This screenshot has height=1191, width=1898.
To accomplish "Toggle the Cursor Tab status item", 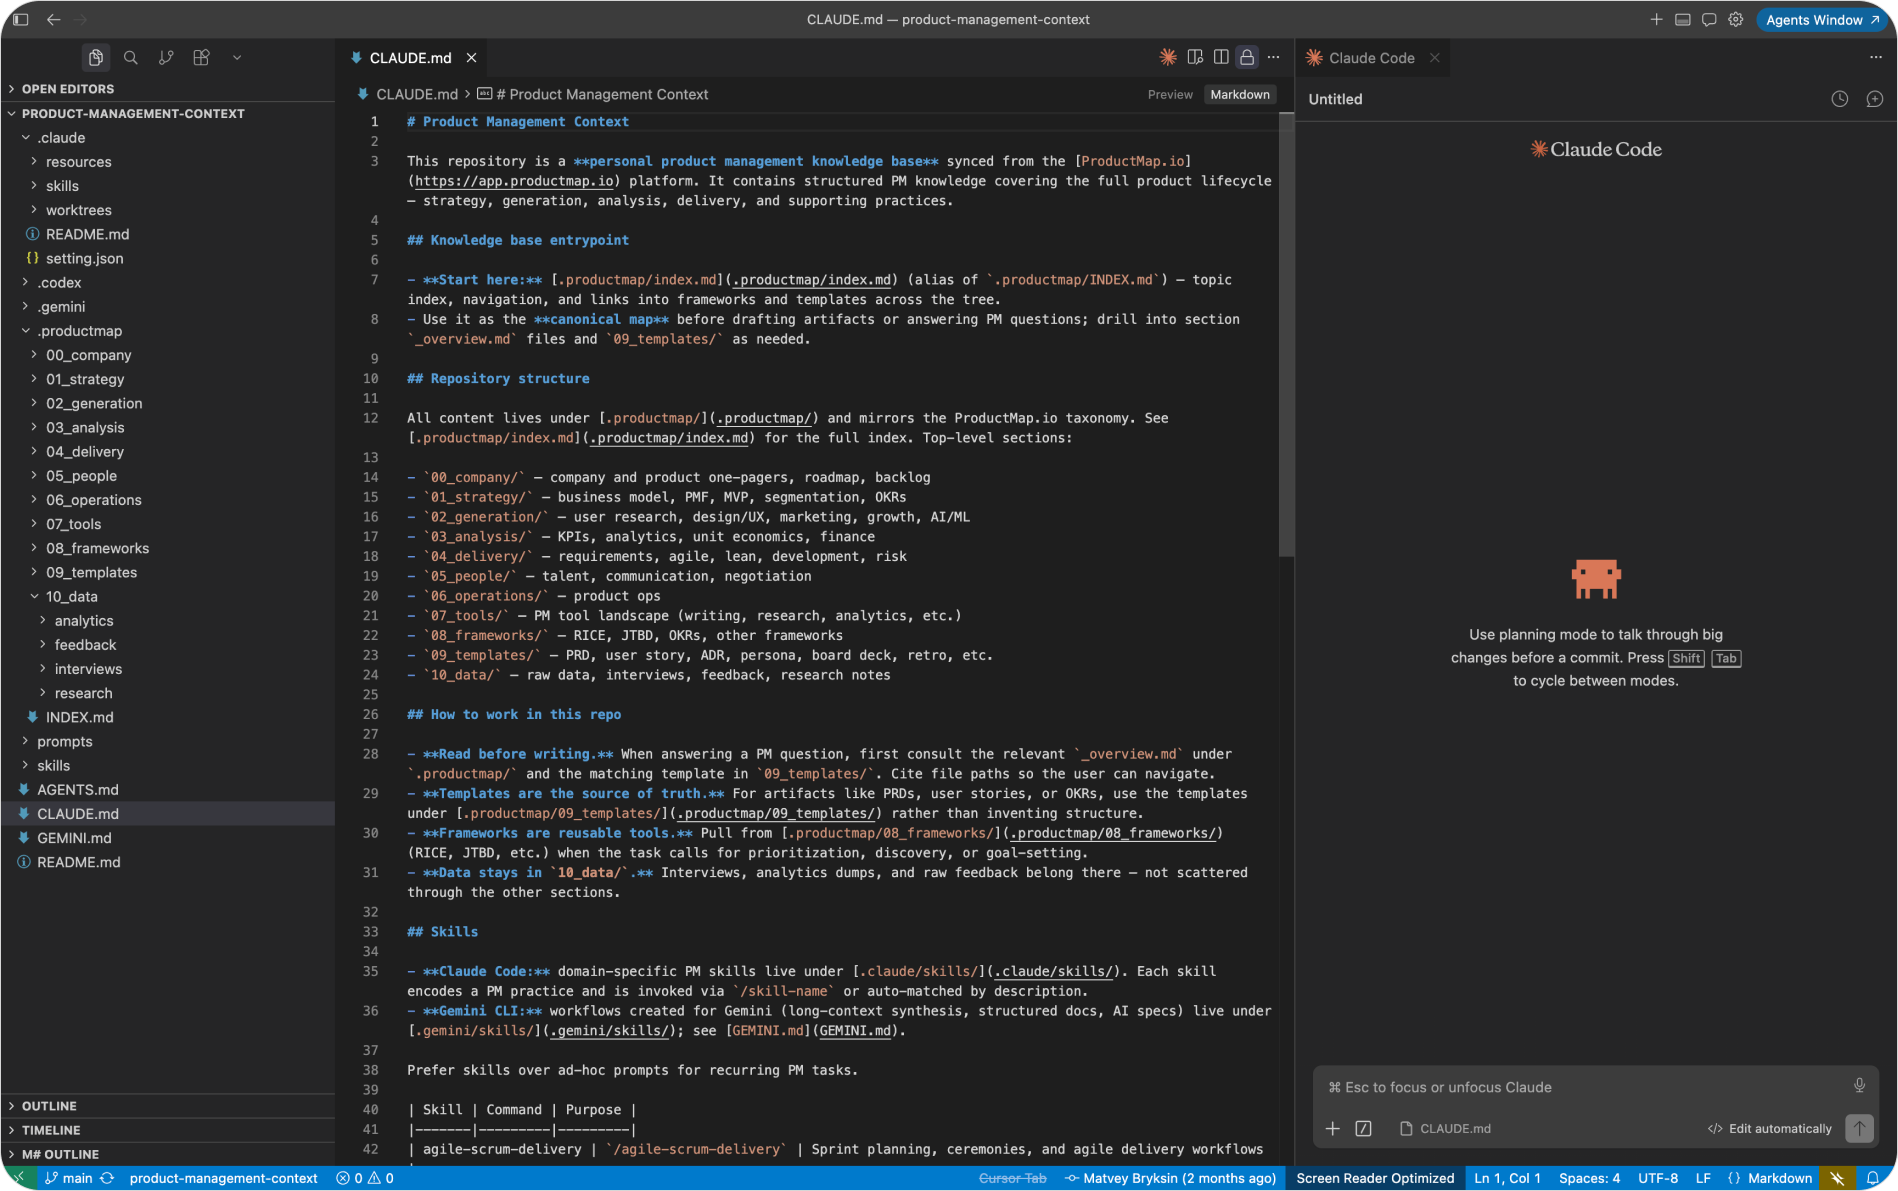I will [1012, 1178].
